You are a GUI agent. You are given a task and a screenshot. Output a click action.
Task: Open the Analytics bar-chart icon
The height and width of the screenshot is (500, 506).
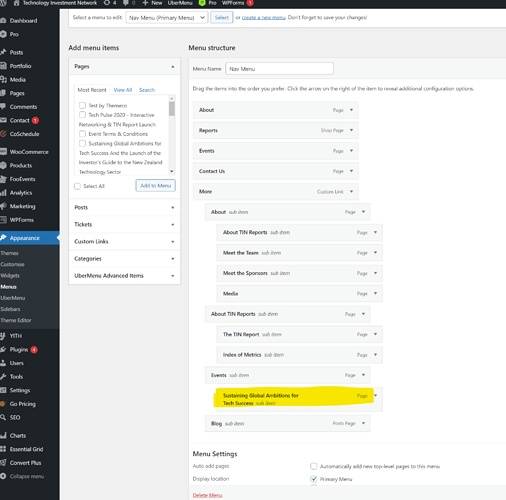pyautogui.click(x=3, y=193)
